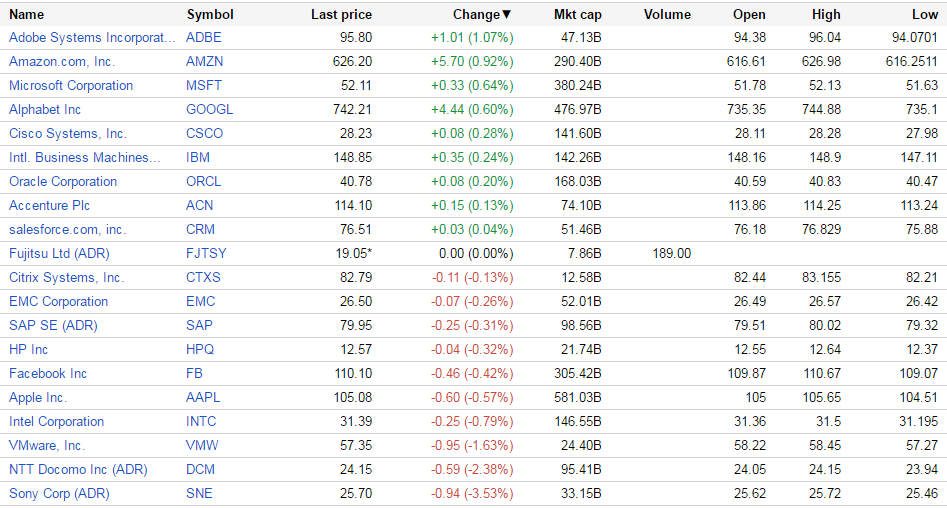Open Intl. Business Machines link
Screen dimensions: 947x508
(84, 157)
